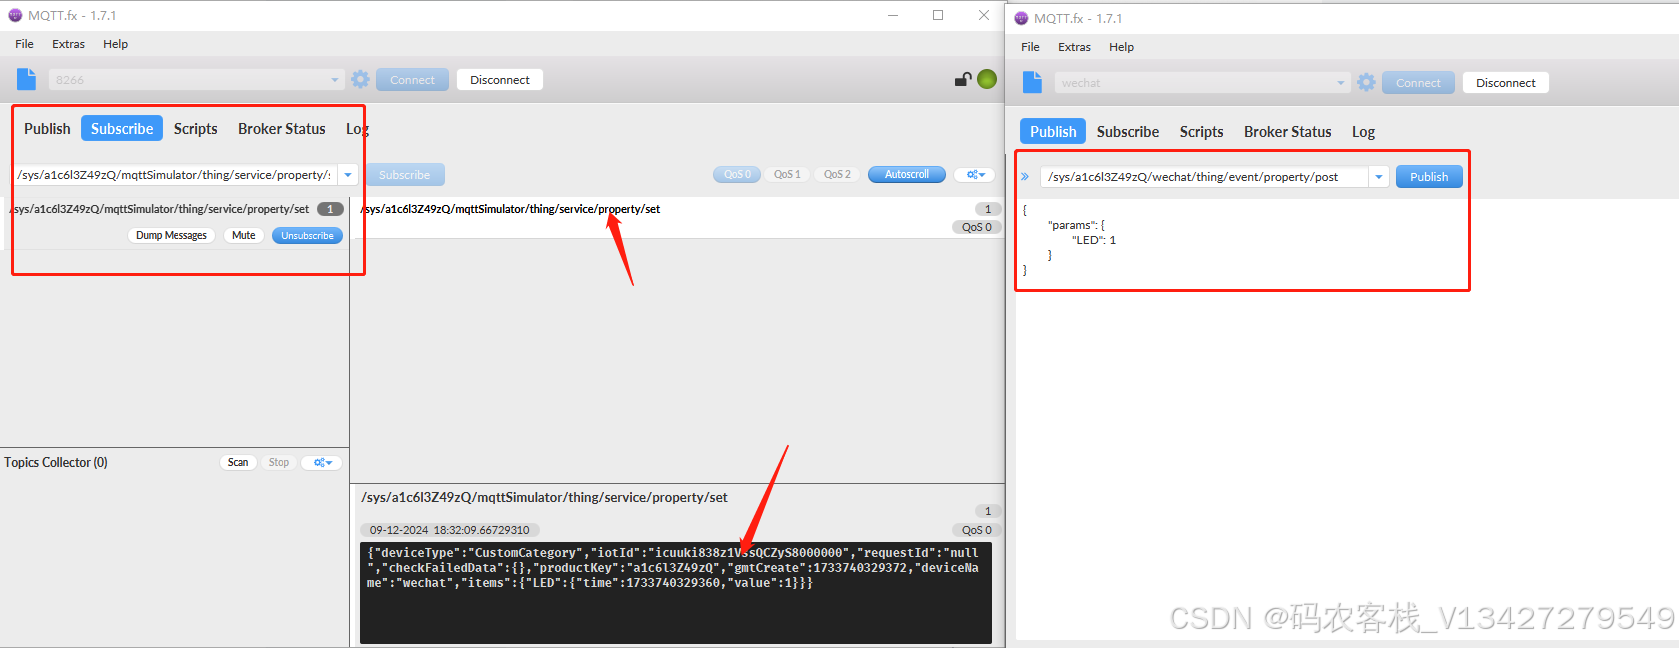
Task: Select QoS 2 toggle in subscribe bar
Action: point(837,175)
